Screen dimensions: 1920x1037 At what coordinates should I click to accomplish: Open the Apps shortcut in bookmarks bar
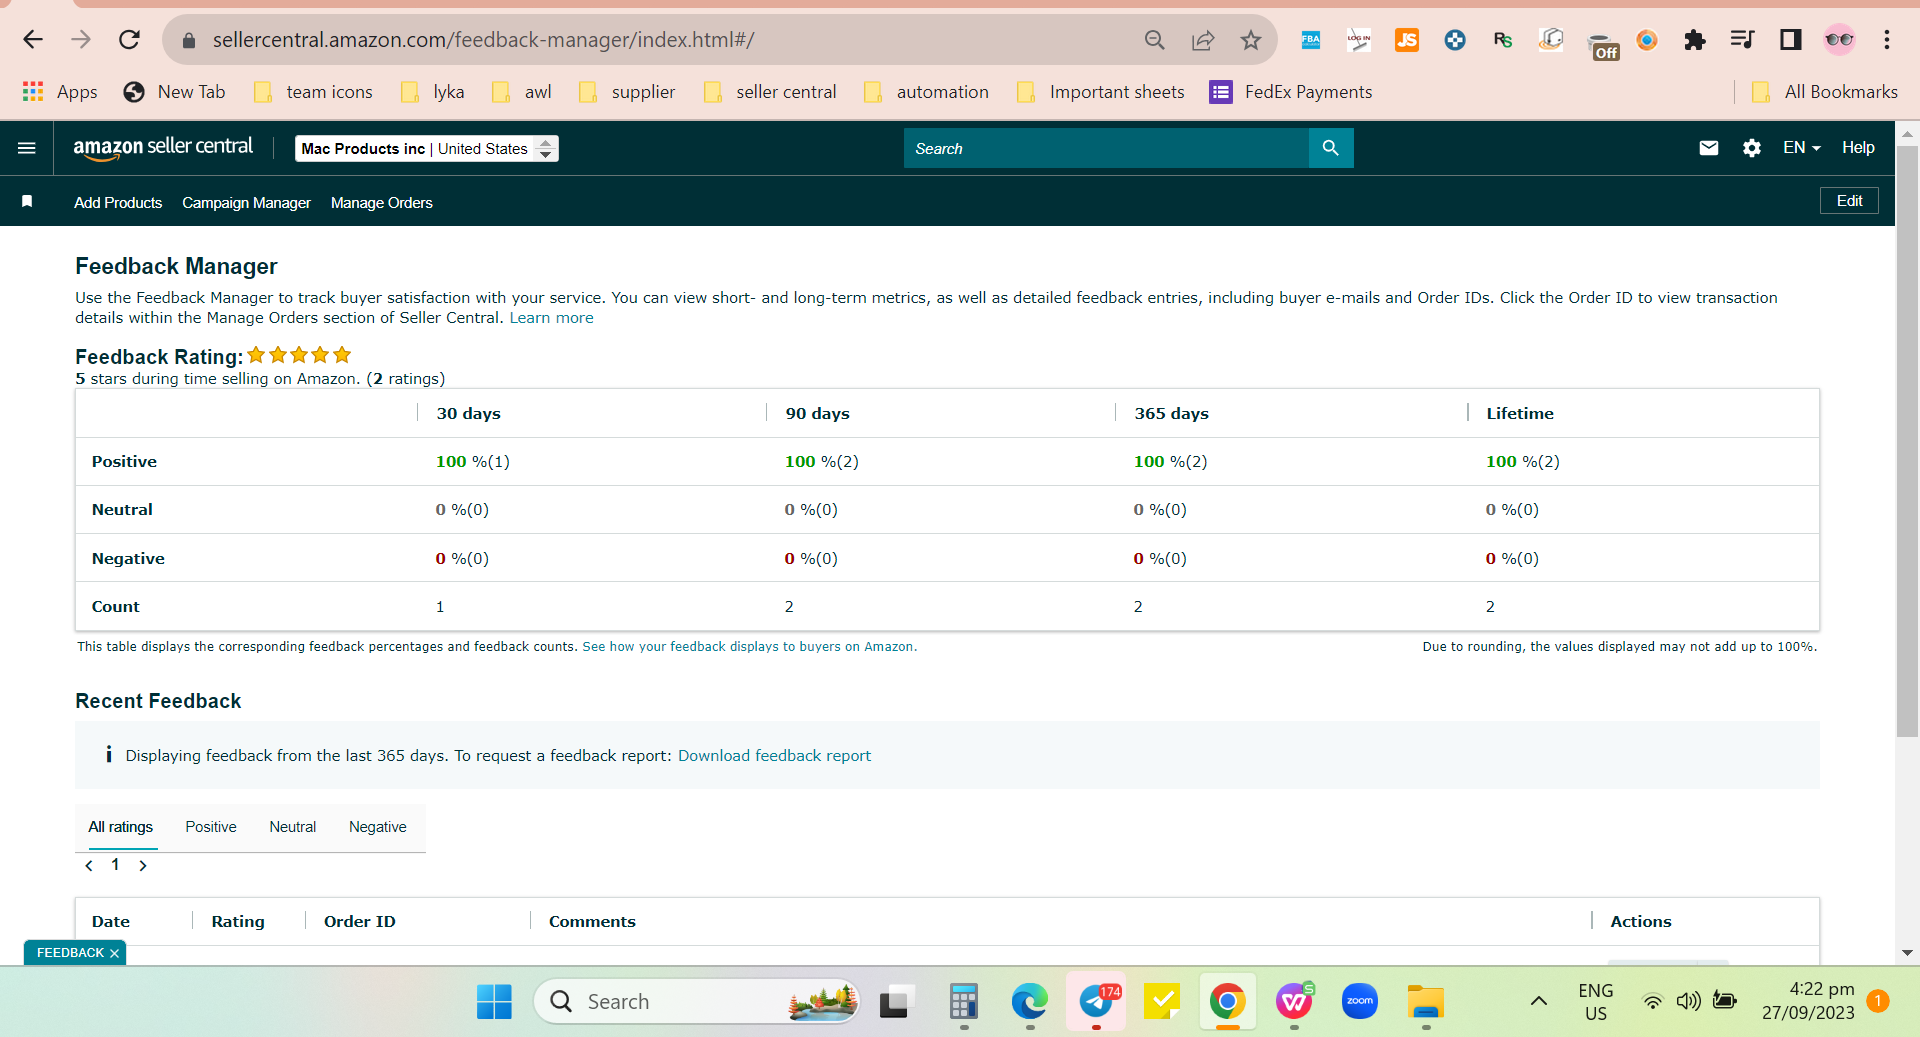(60, 92)
